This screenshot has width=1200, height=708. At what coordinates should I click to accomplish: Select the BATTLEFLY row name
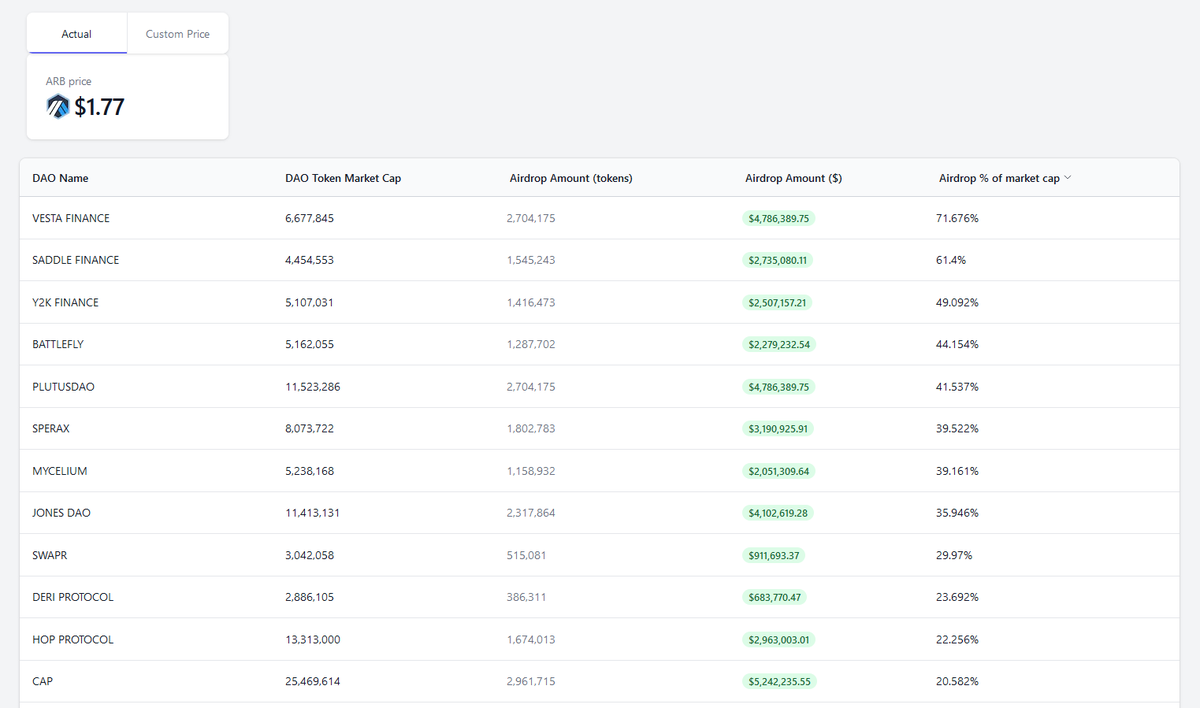pos(58,344)
